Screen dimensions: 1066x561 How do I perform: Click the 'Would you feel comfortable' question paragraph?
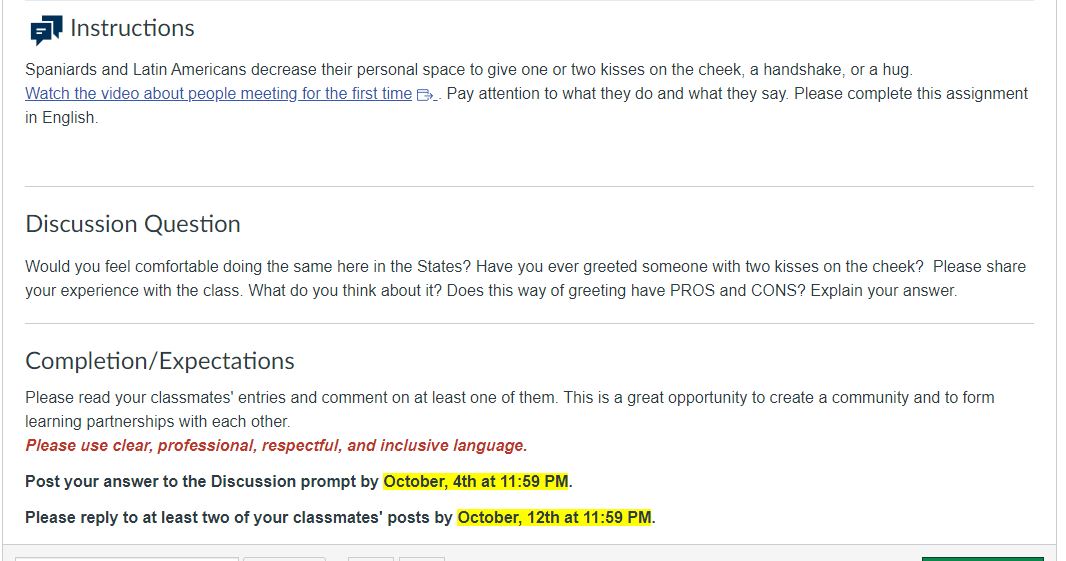coord(526,278)
